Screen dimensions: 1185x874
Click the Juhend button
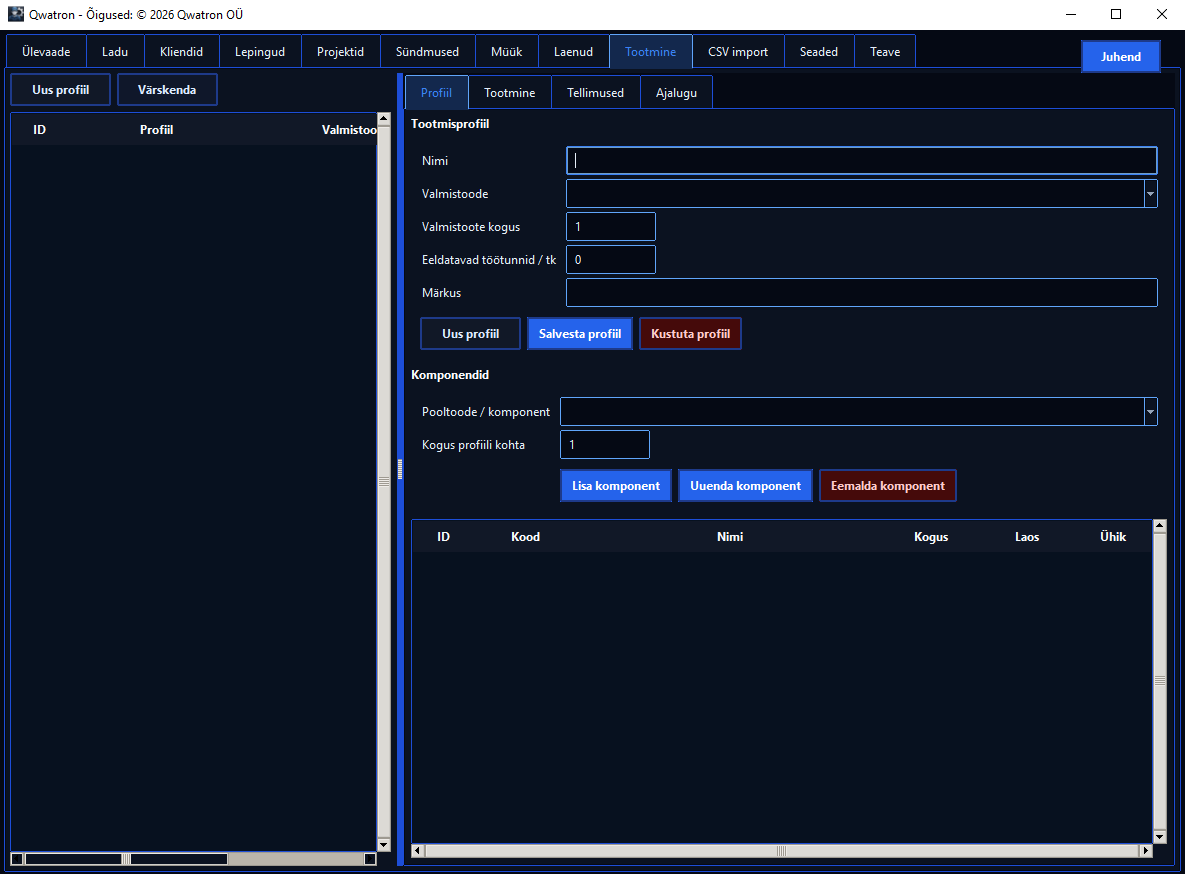tap(1121, 57)
